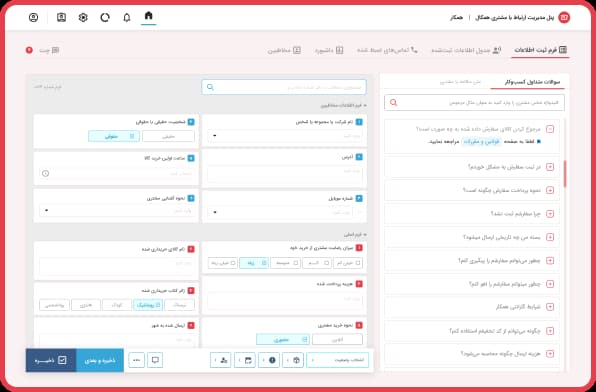Select رومانتیک book genre option

(148, 305)
